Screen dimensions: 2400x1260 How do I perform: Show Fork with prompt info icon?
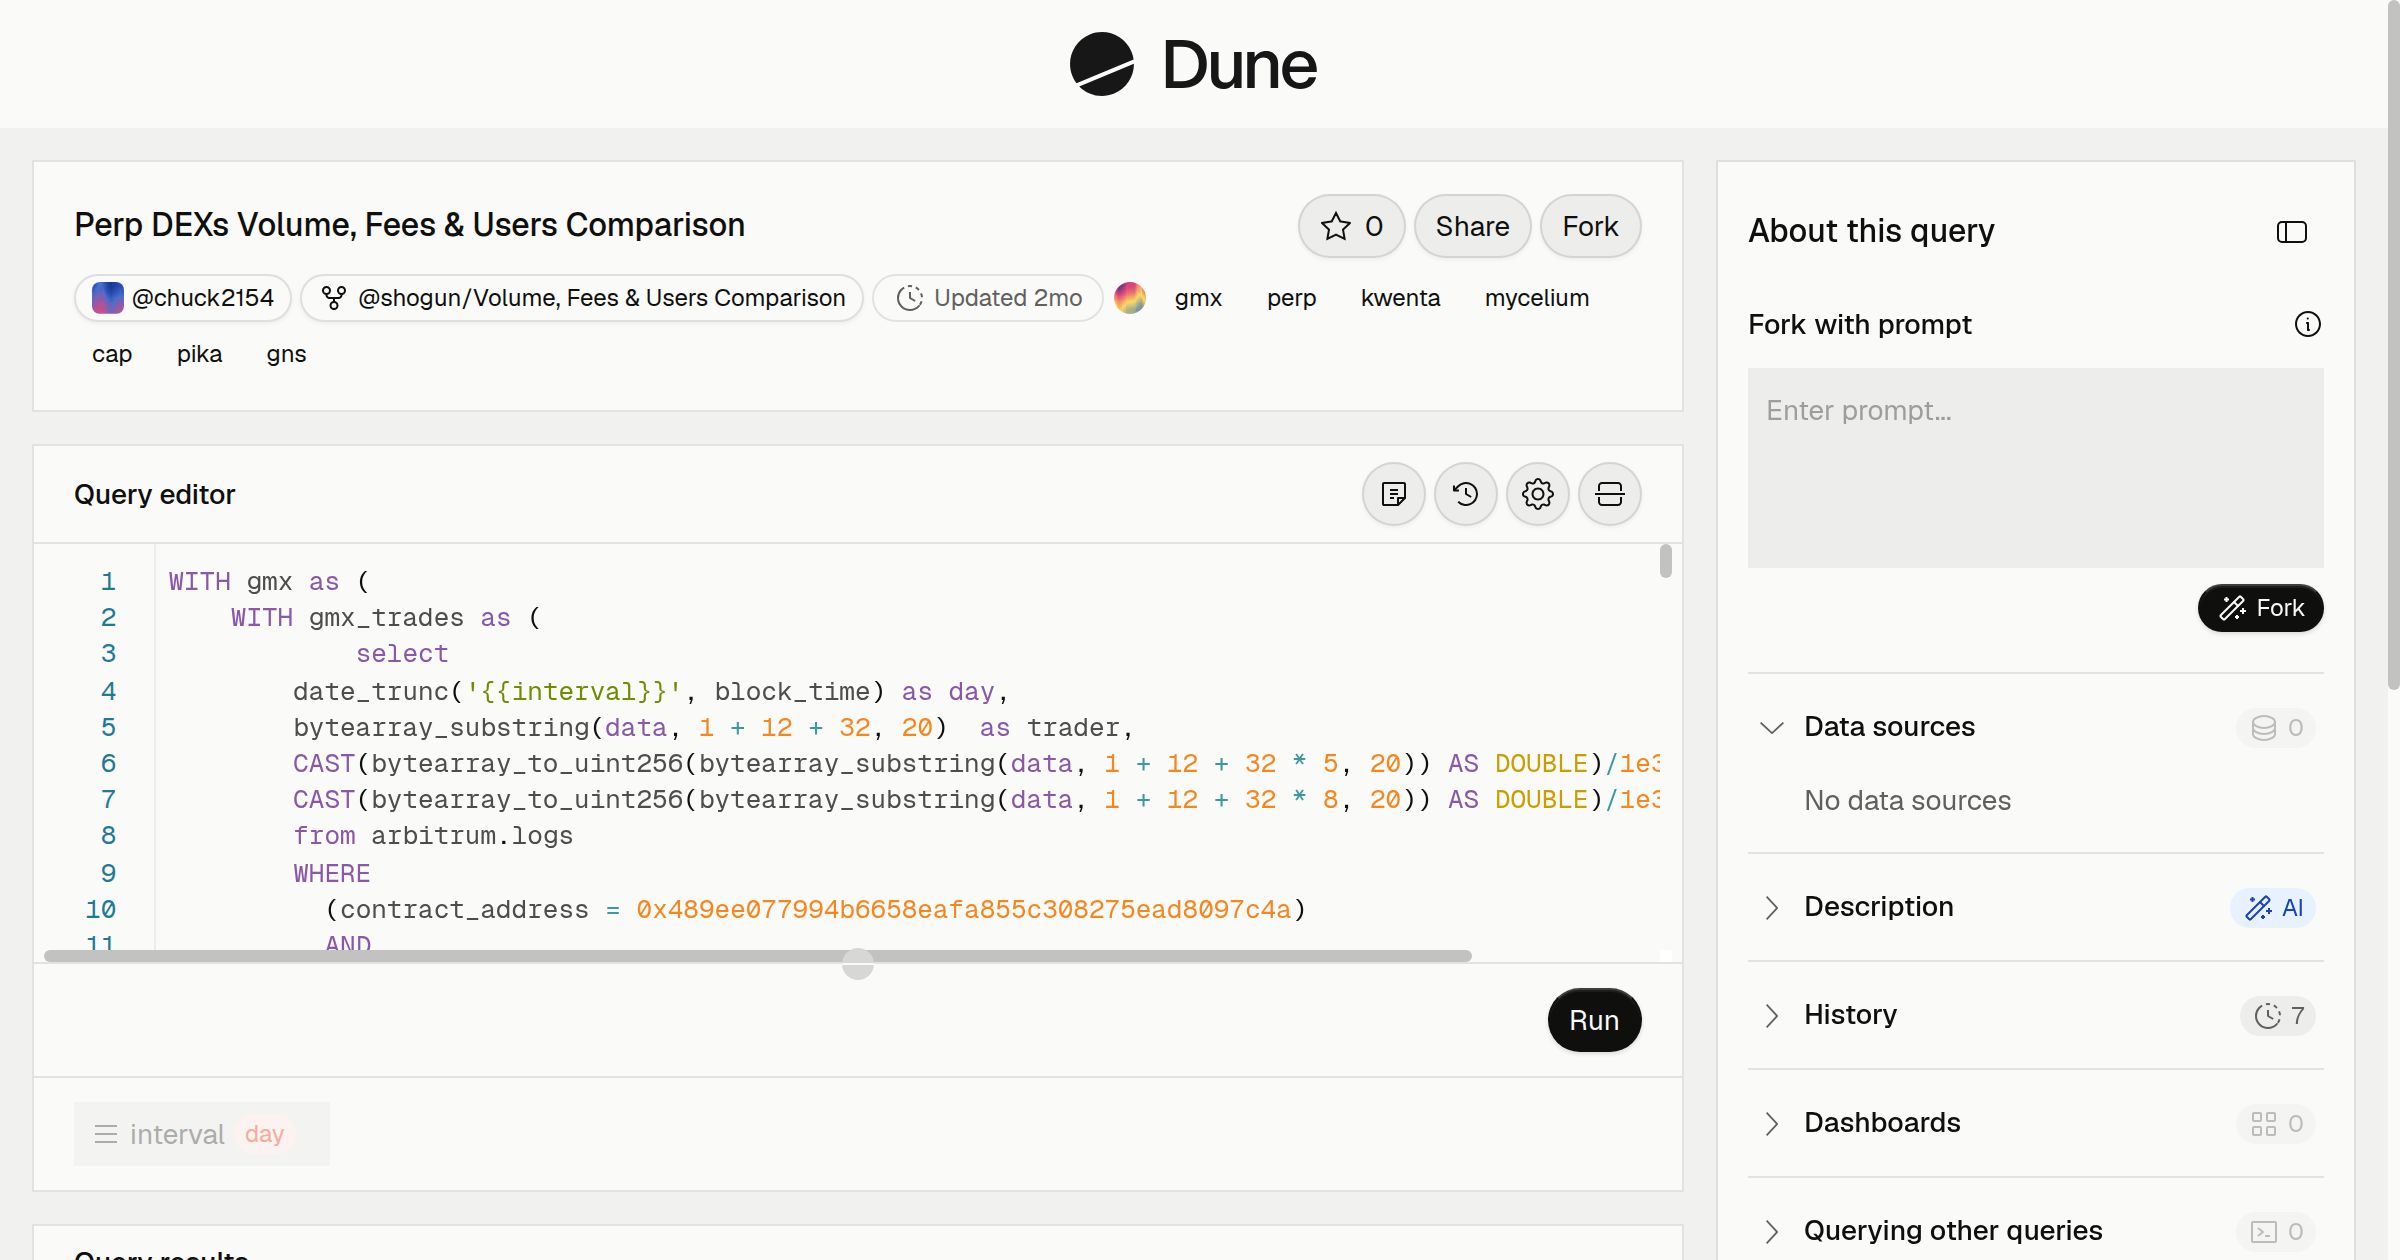click(x=2307, y=324)
